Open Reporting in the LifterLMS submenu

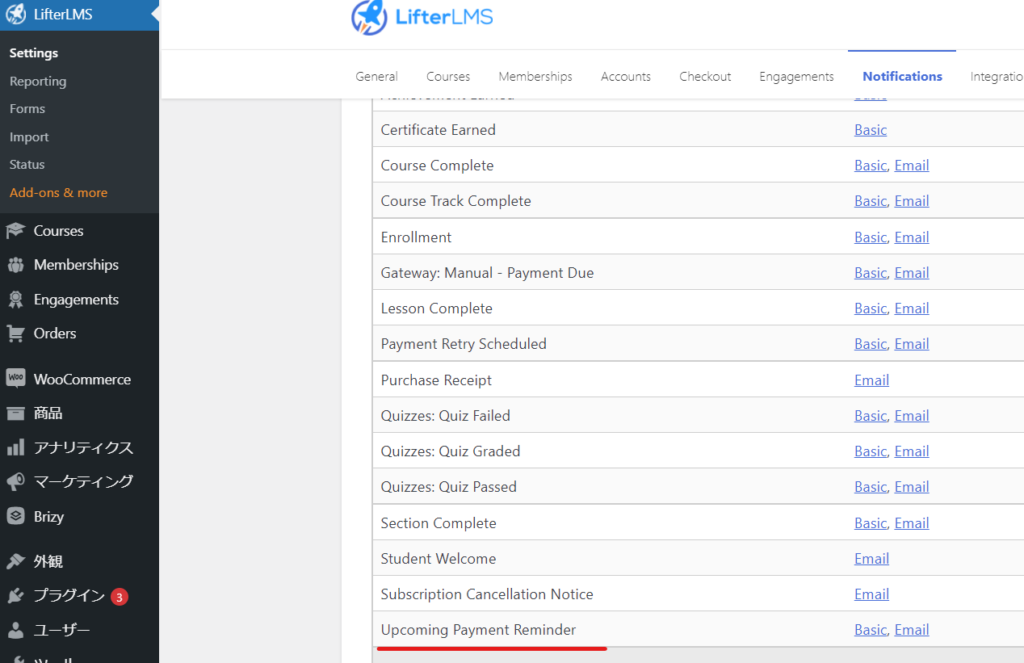tap(38, 81)
